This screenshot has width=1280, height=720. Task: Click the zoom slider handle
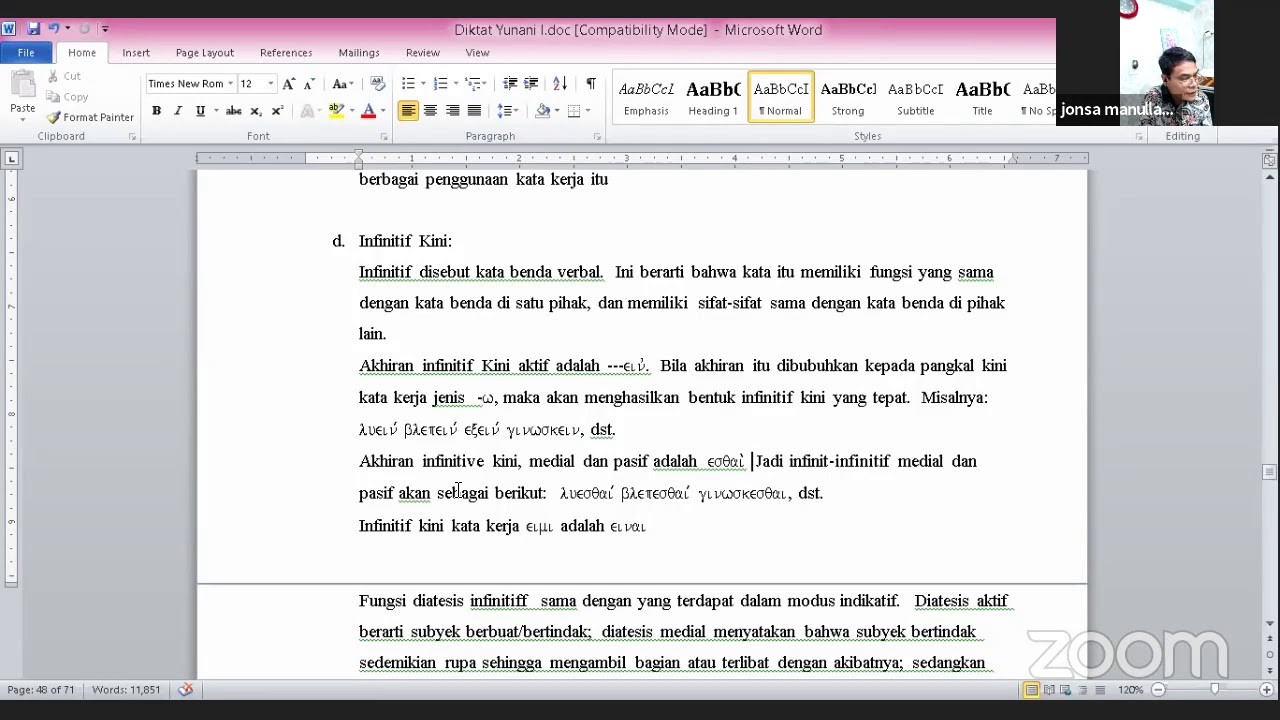pyautogui.click(x=1215, y=690)
